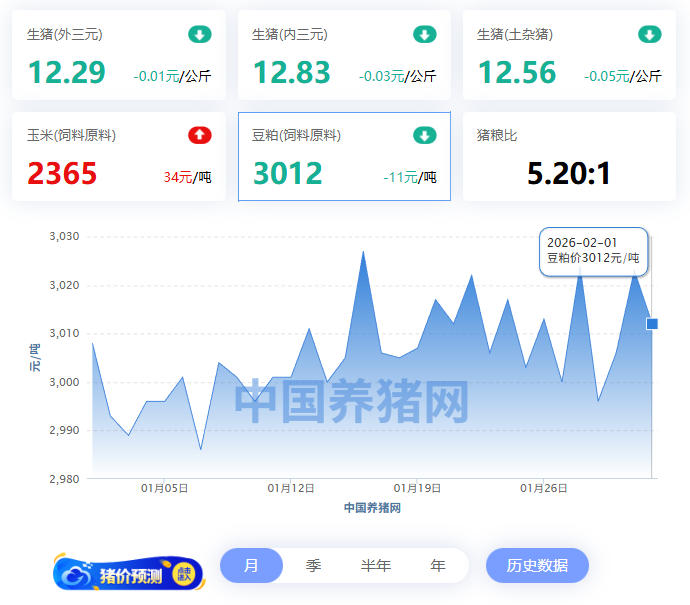Select the 猪粮比 card
Viewport: 690px width, 605px height.
pos(569,156)
